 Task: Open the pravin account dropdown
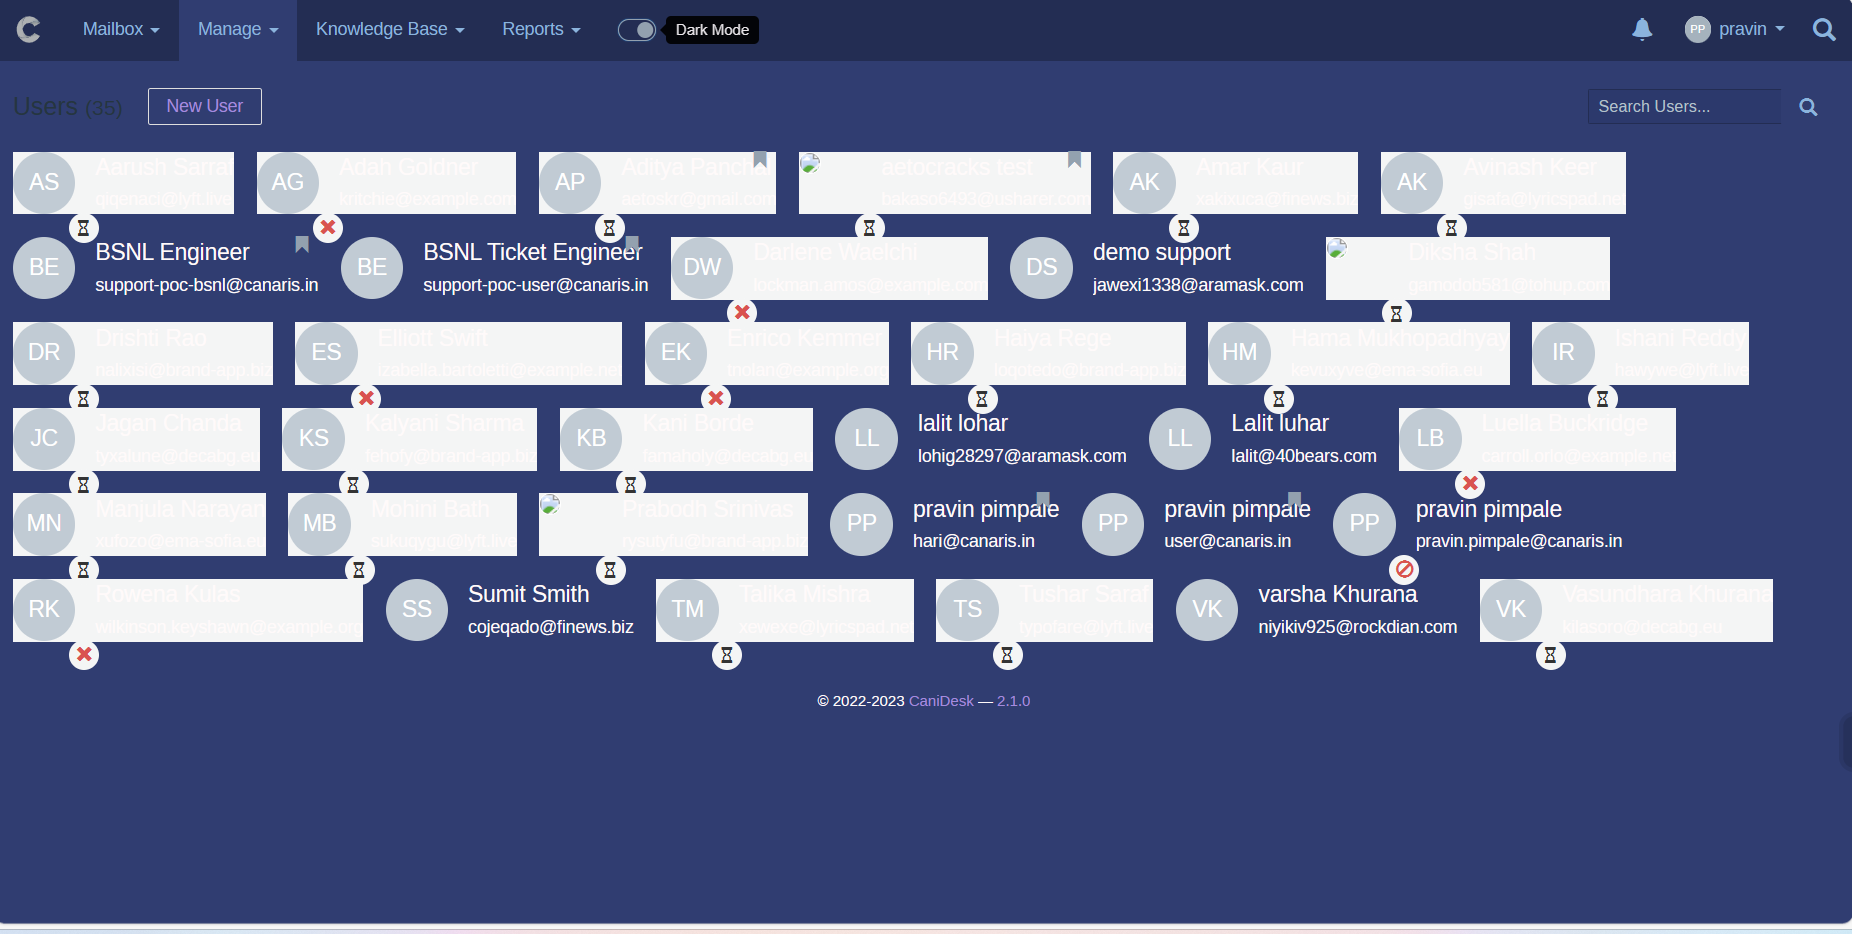[x=1737, y=29]
